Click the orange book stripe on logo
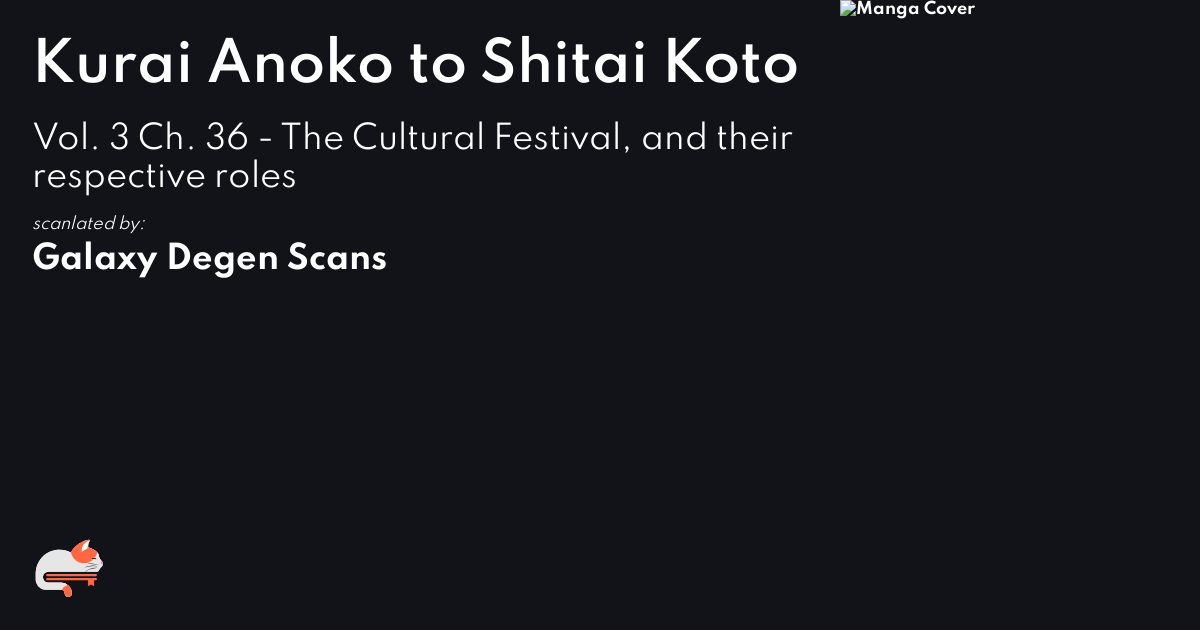The image size is (1200, 630). click(70, 577)
